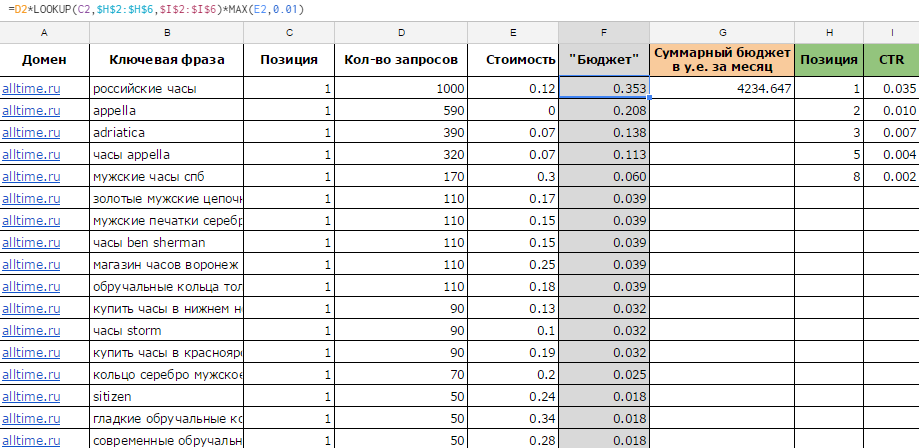Select cell 'мужские часы спб'
Image resolution: width=919 pixels, height=448 pixels.
click(x=166, y=177)
